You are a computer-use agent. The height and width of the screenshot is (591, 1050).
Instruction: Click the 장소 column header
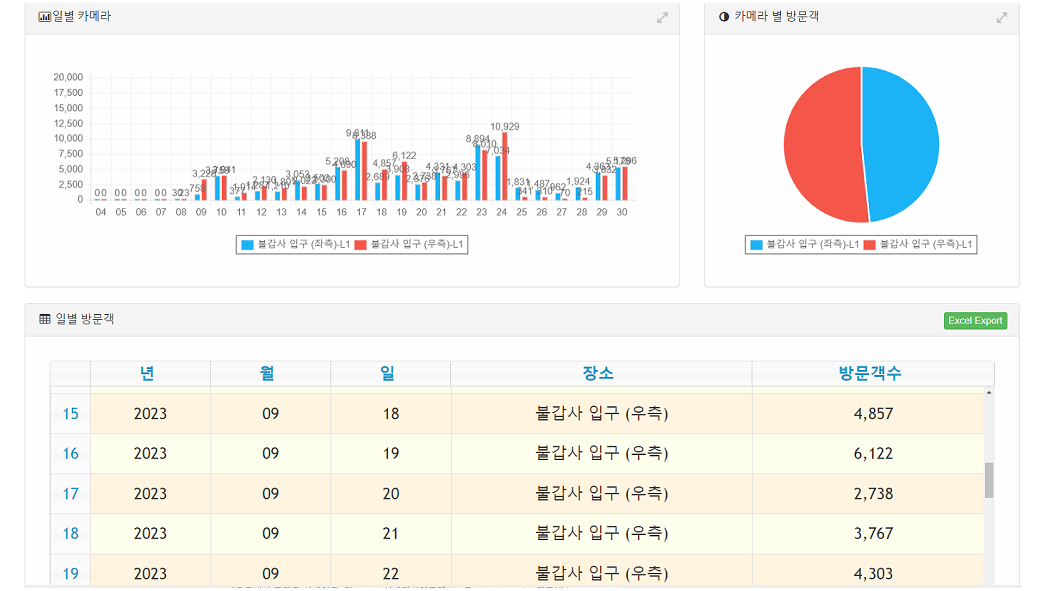pos(601,374)
